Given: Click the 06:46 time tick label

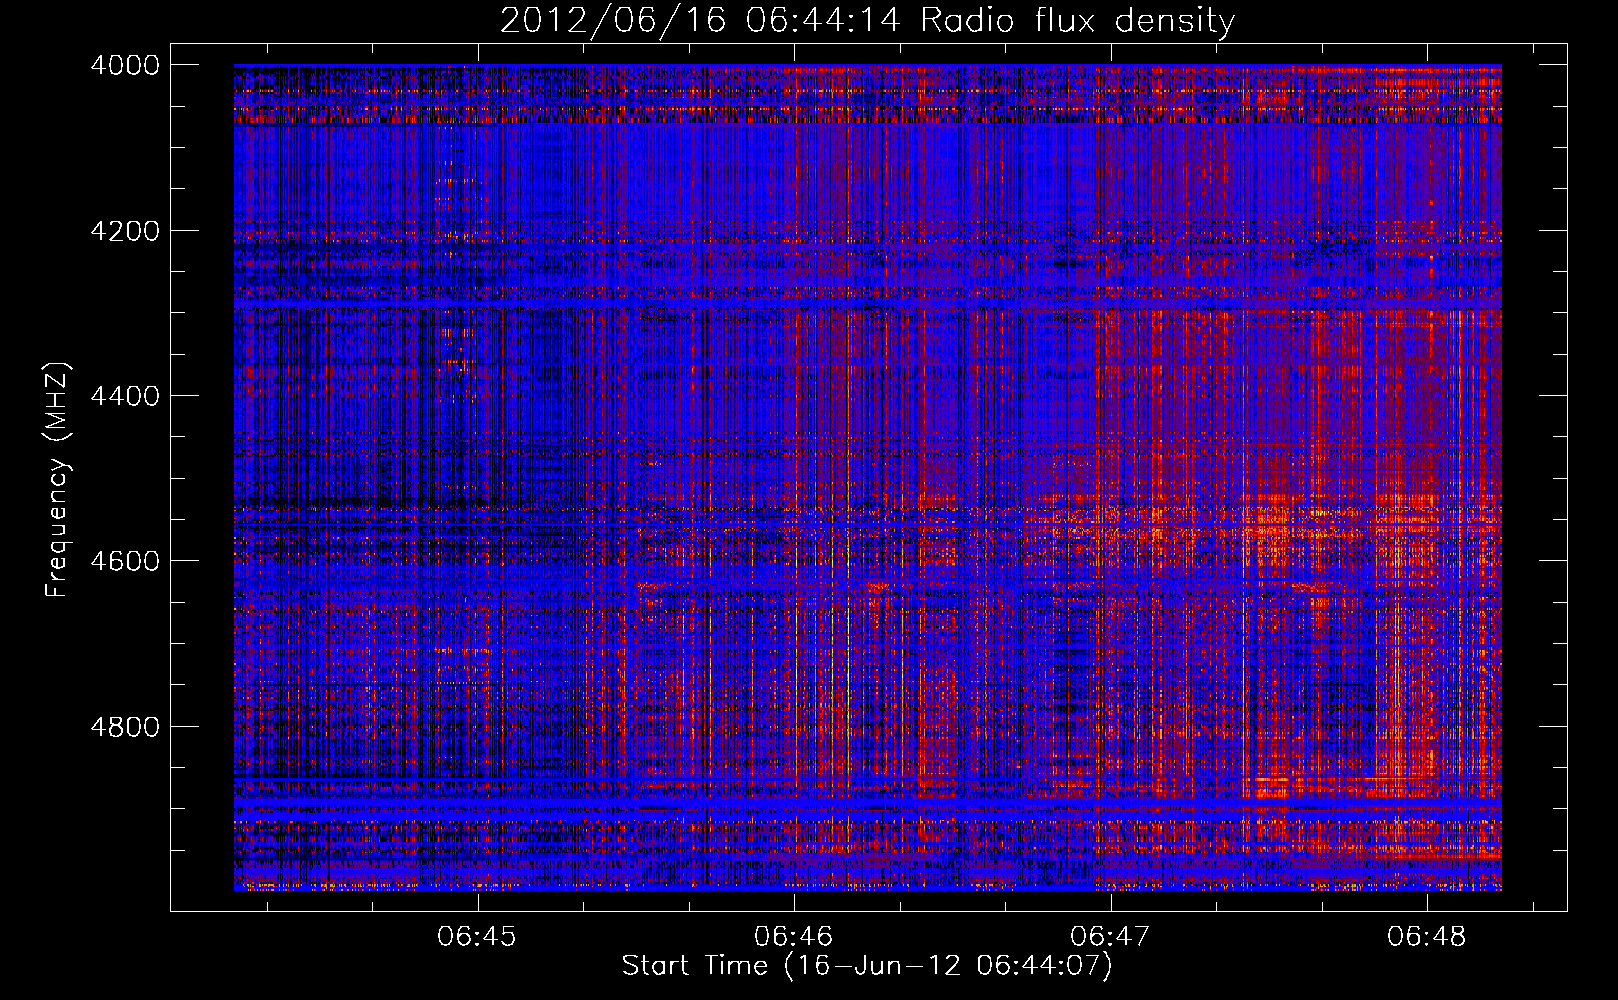Looking at the screenshot, I should [x=794, y=936].
